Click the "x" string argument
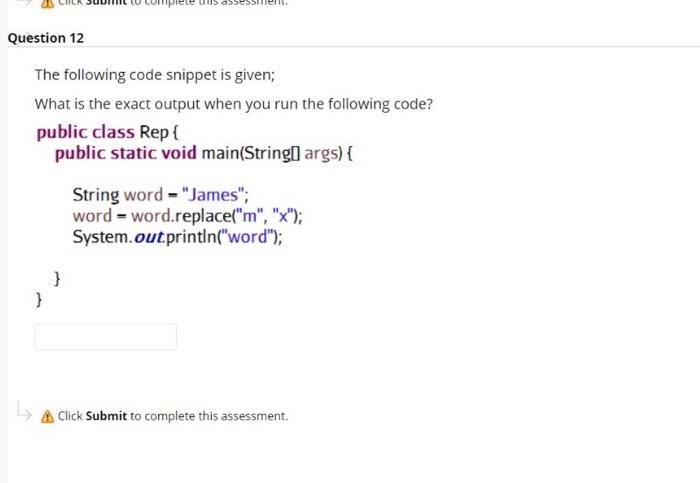Screen dimensions: 700x483 283,216
